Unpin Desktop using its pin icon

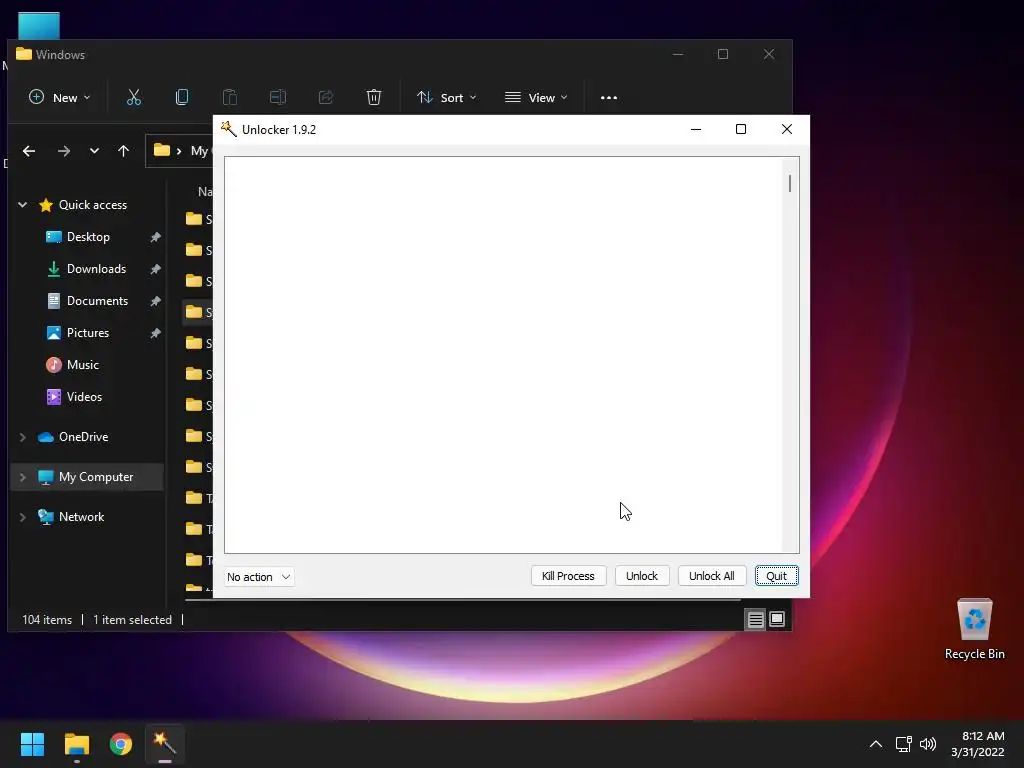point(155,237)
